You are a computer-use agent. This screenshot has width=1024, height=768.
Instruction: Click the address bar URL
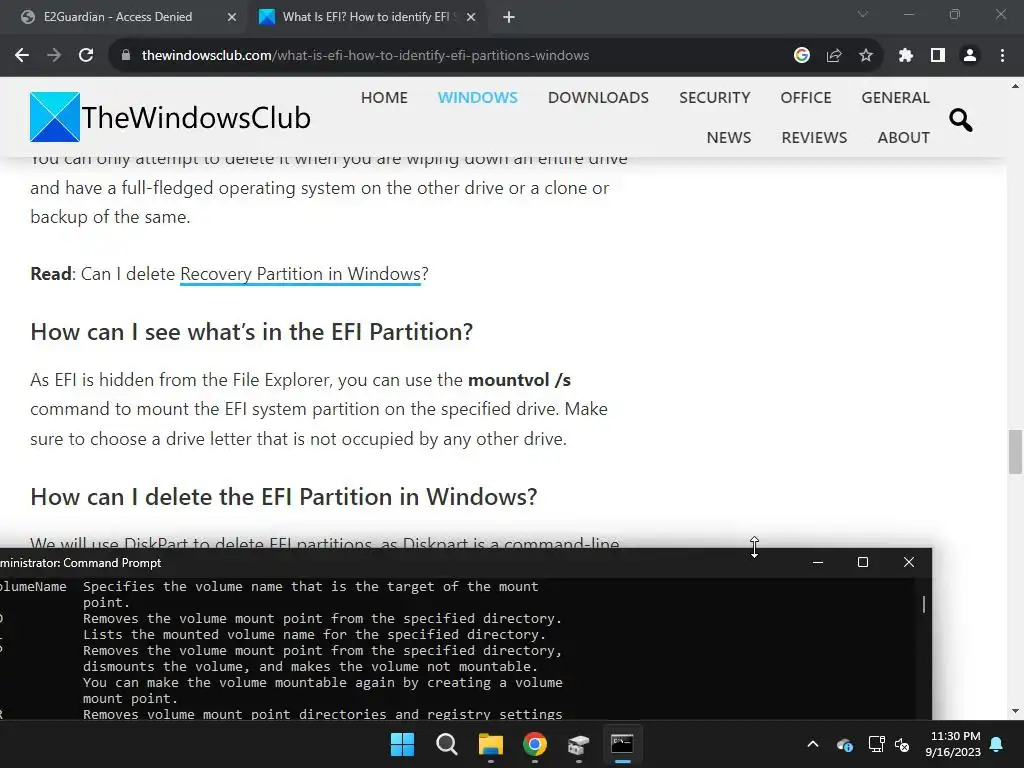coord(366,56)
